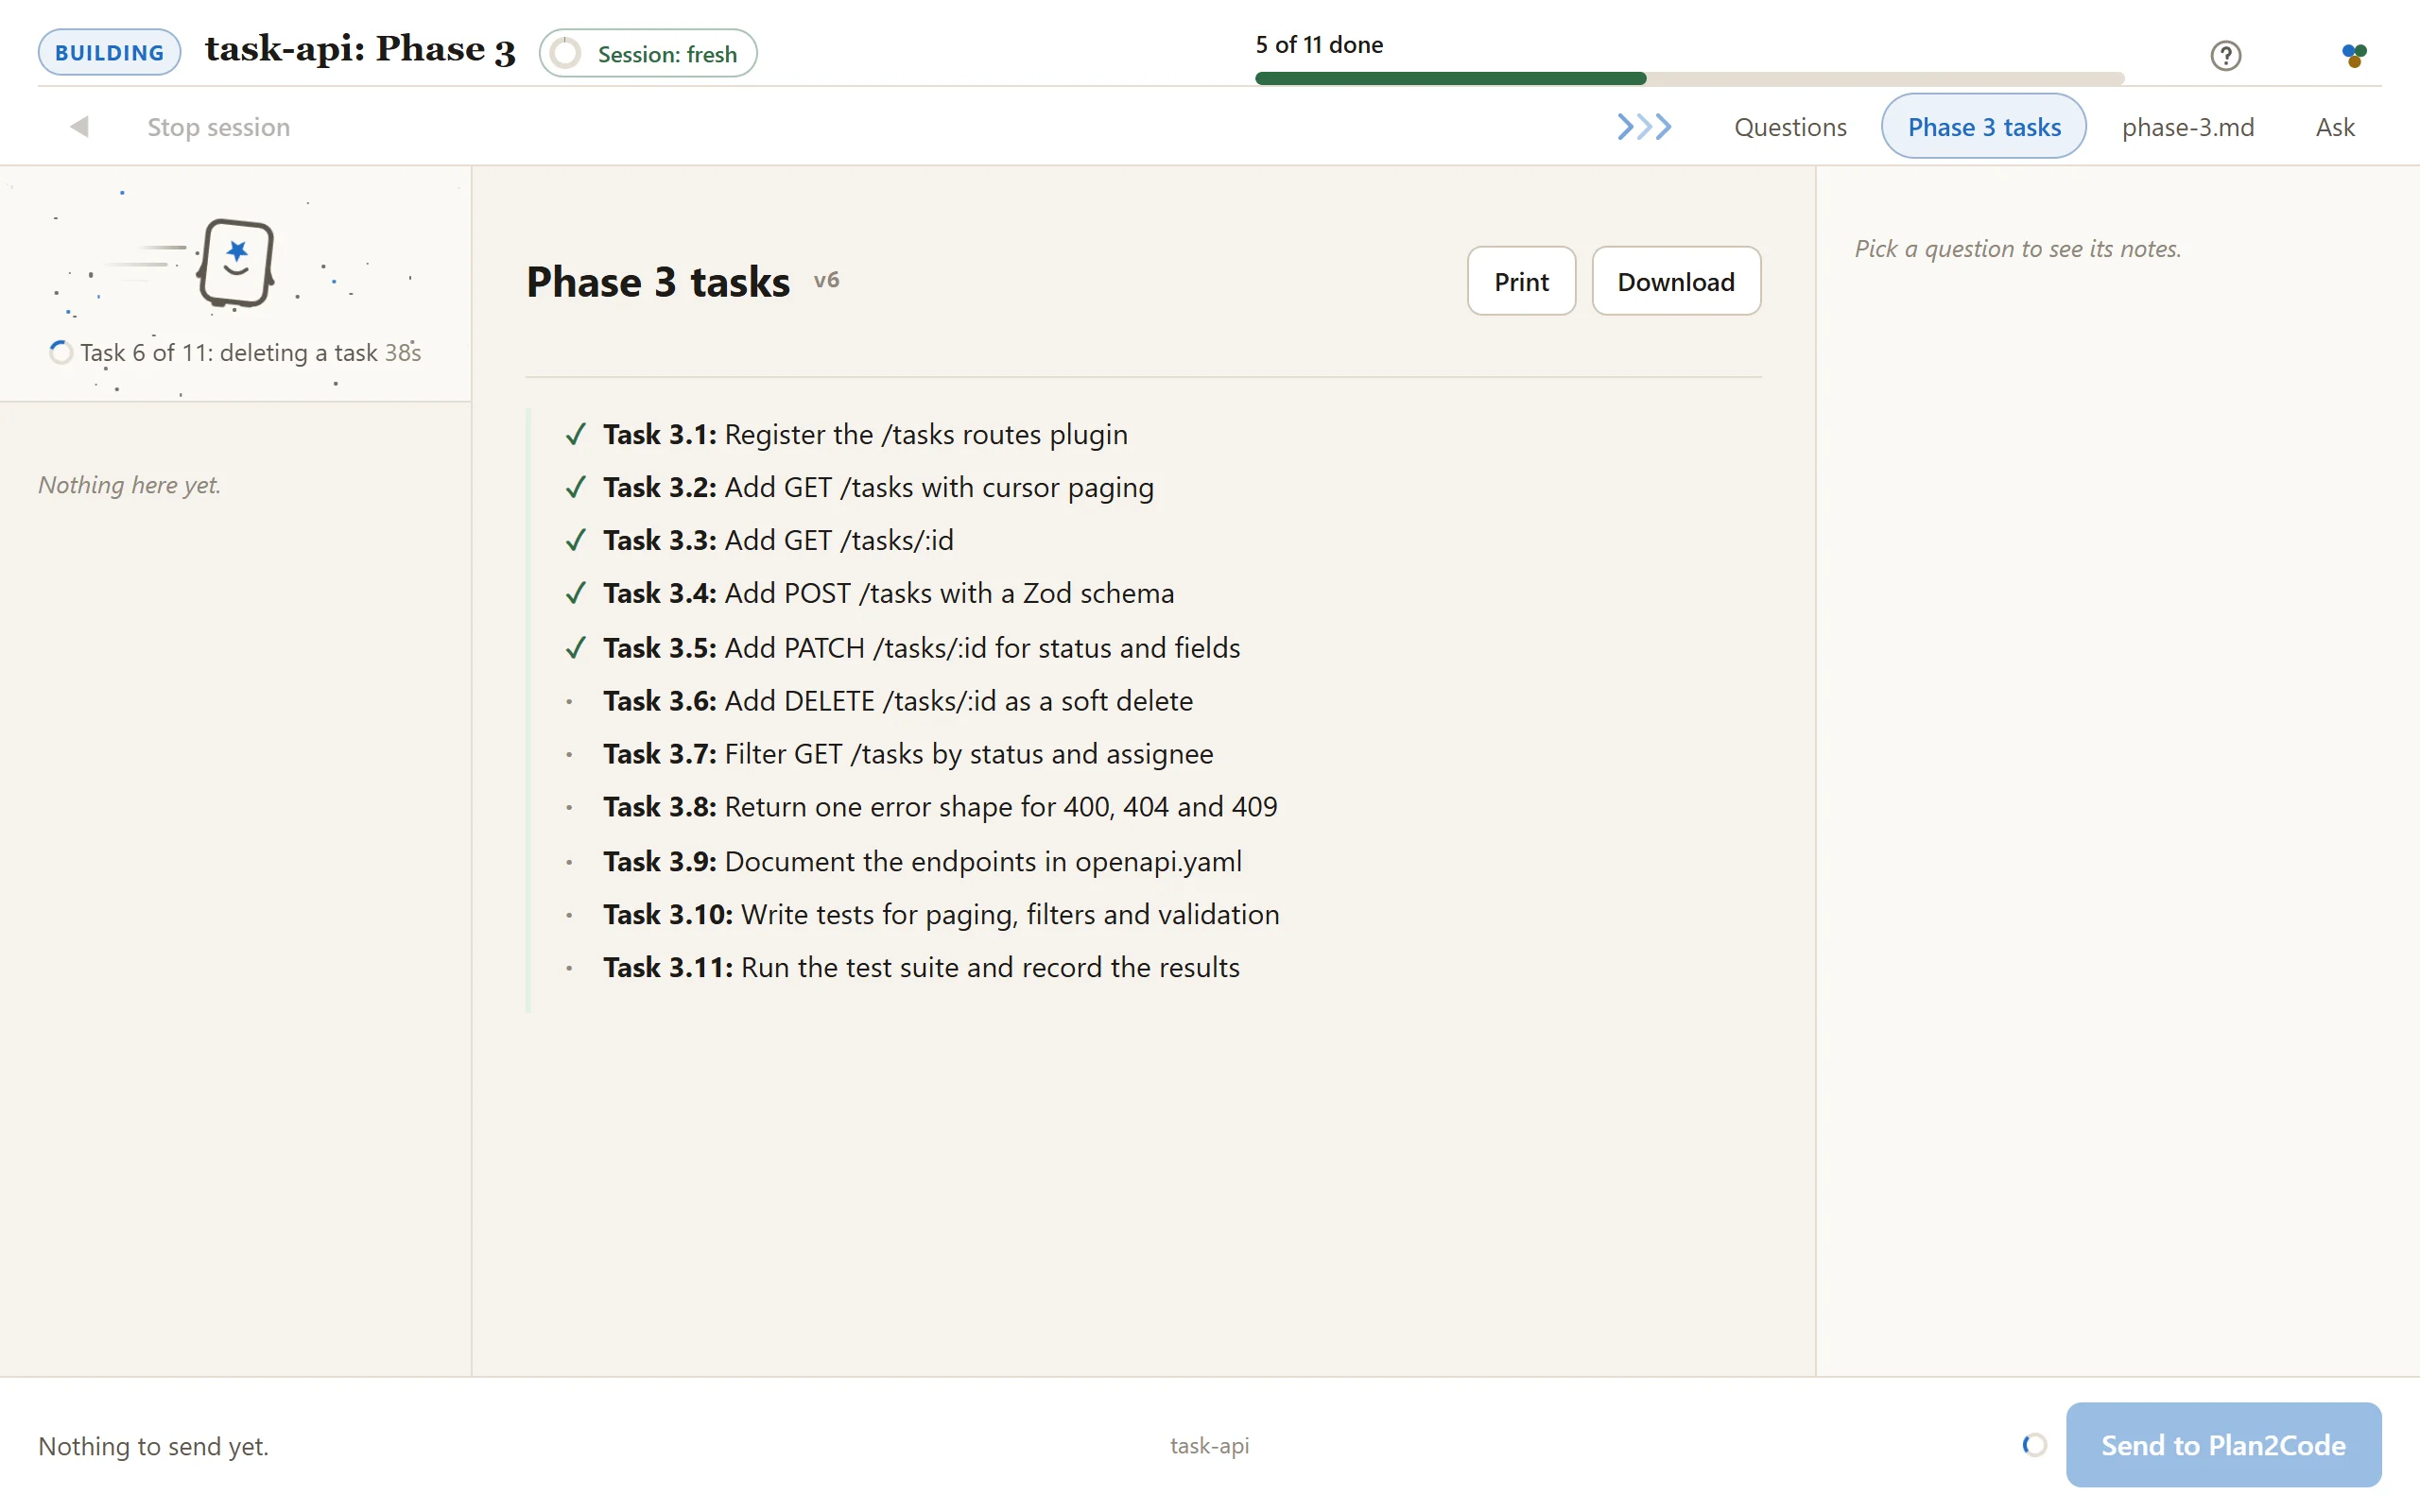The image size is (2420, 1512).
Task: Click the checkmark for Task 3.4
Action: pyautogui.click(x=575, y=594)
